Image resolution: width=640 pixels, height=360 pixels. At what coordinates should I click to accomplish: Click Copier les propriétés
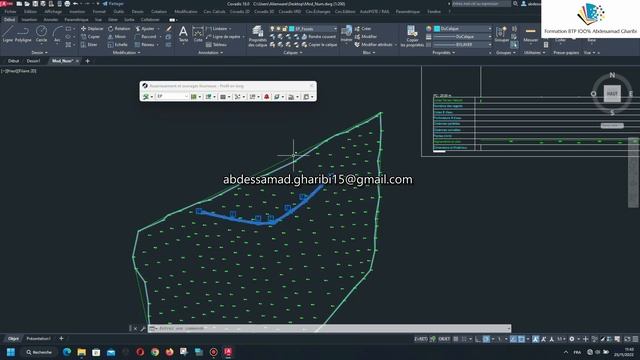[412, 36]
